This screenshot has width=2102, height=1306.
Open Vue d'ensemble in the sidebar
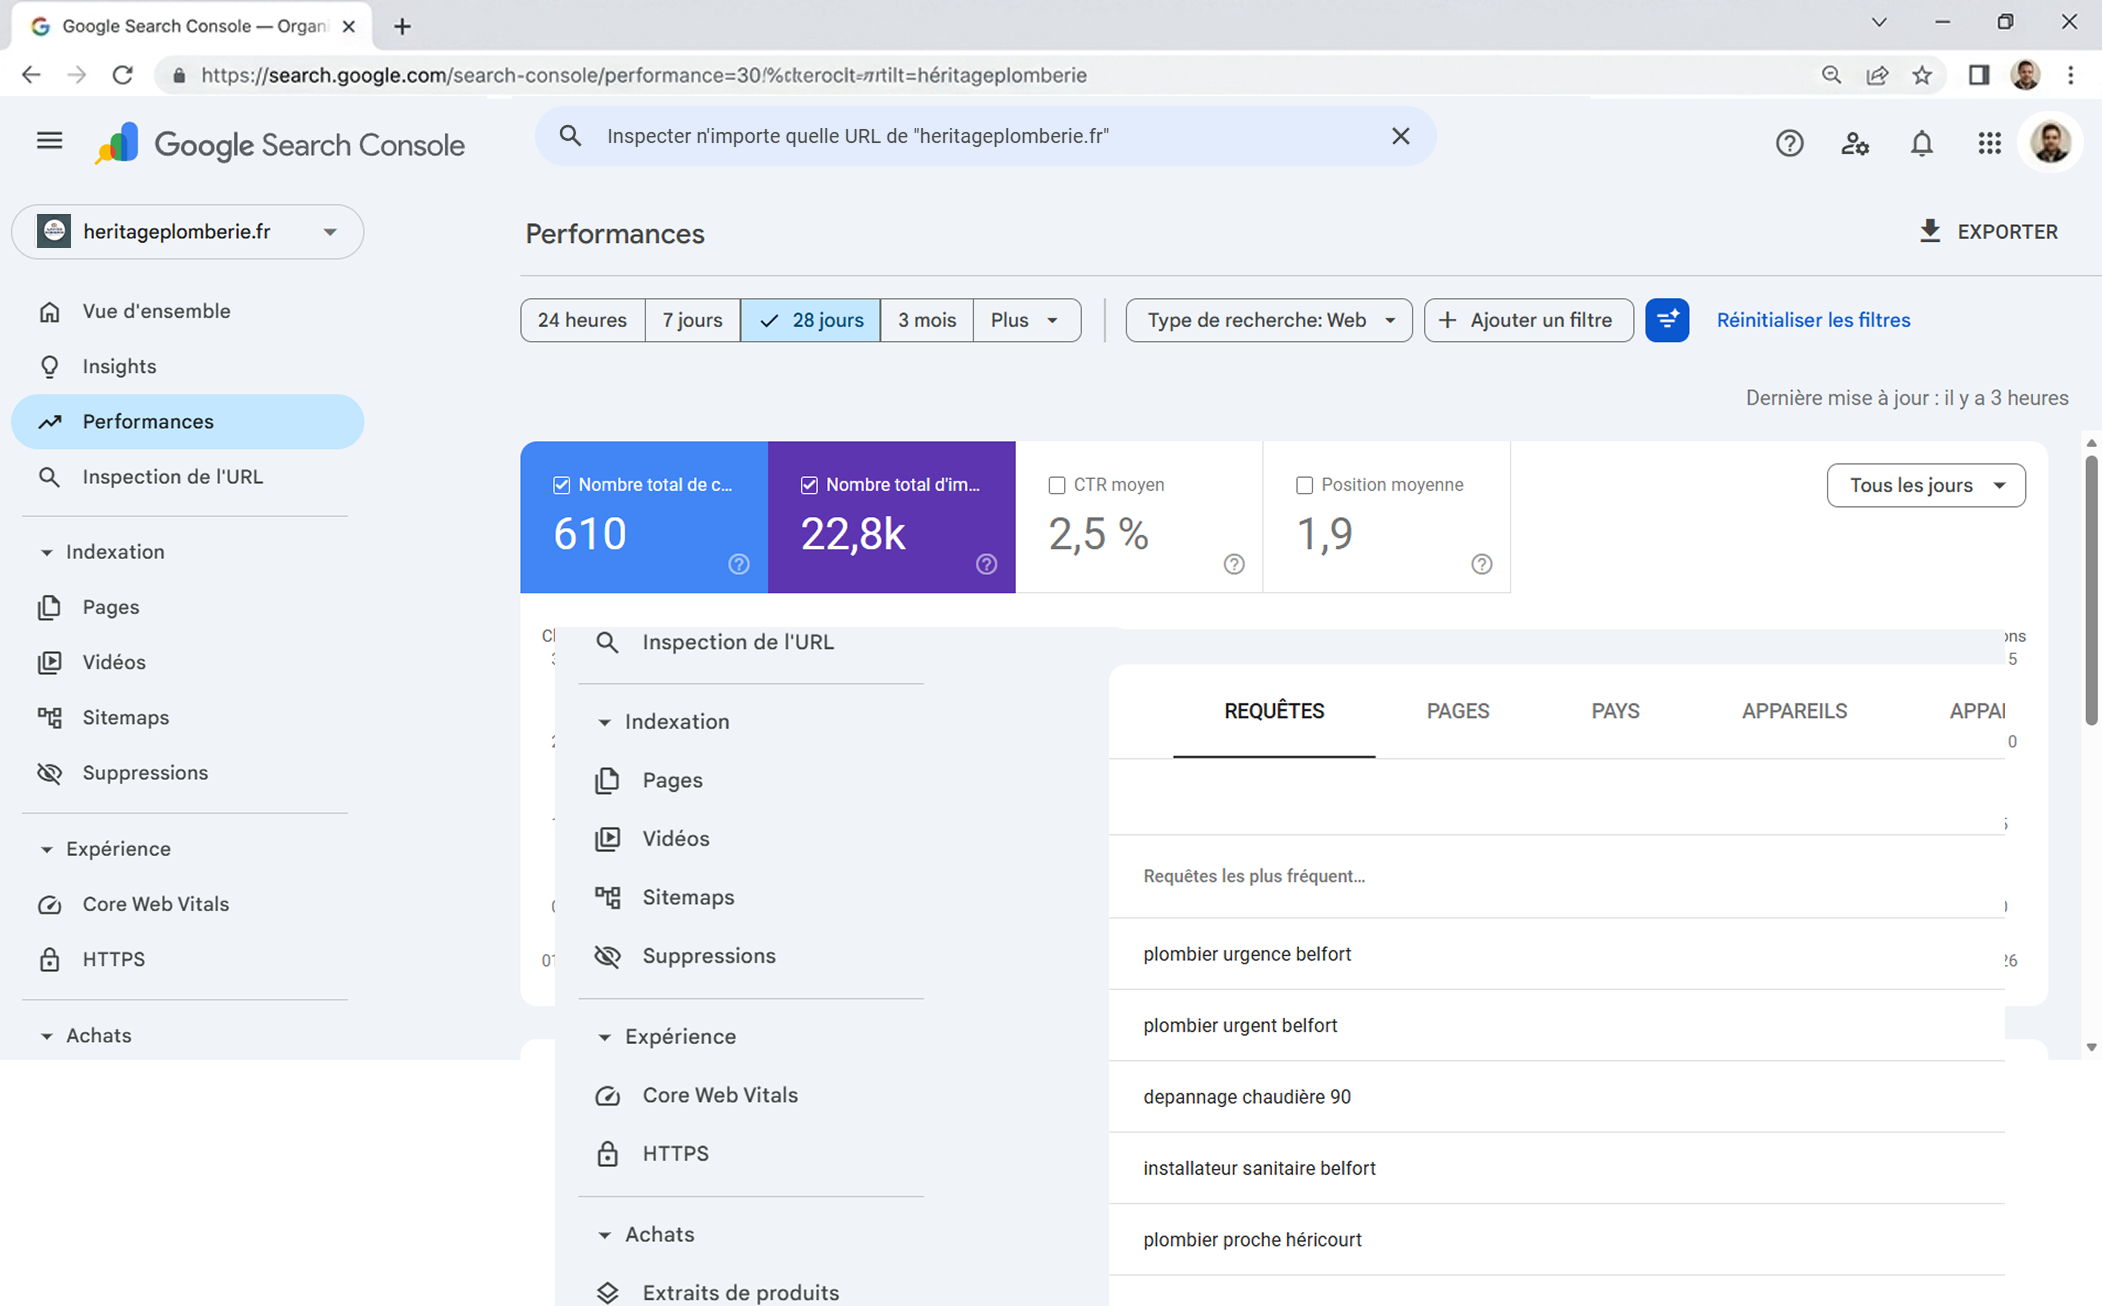tap(187, 311)
